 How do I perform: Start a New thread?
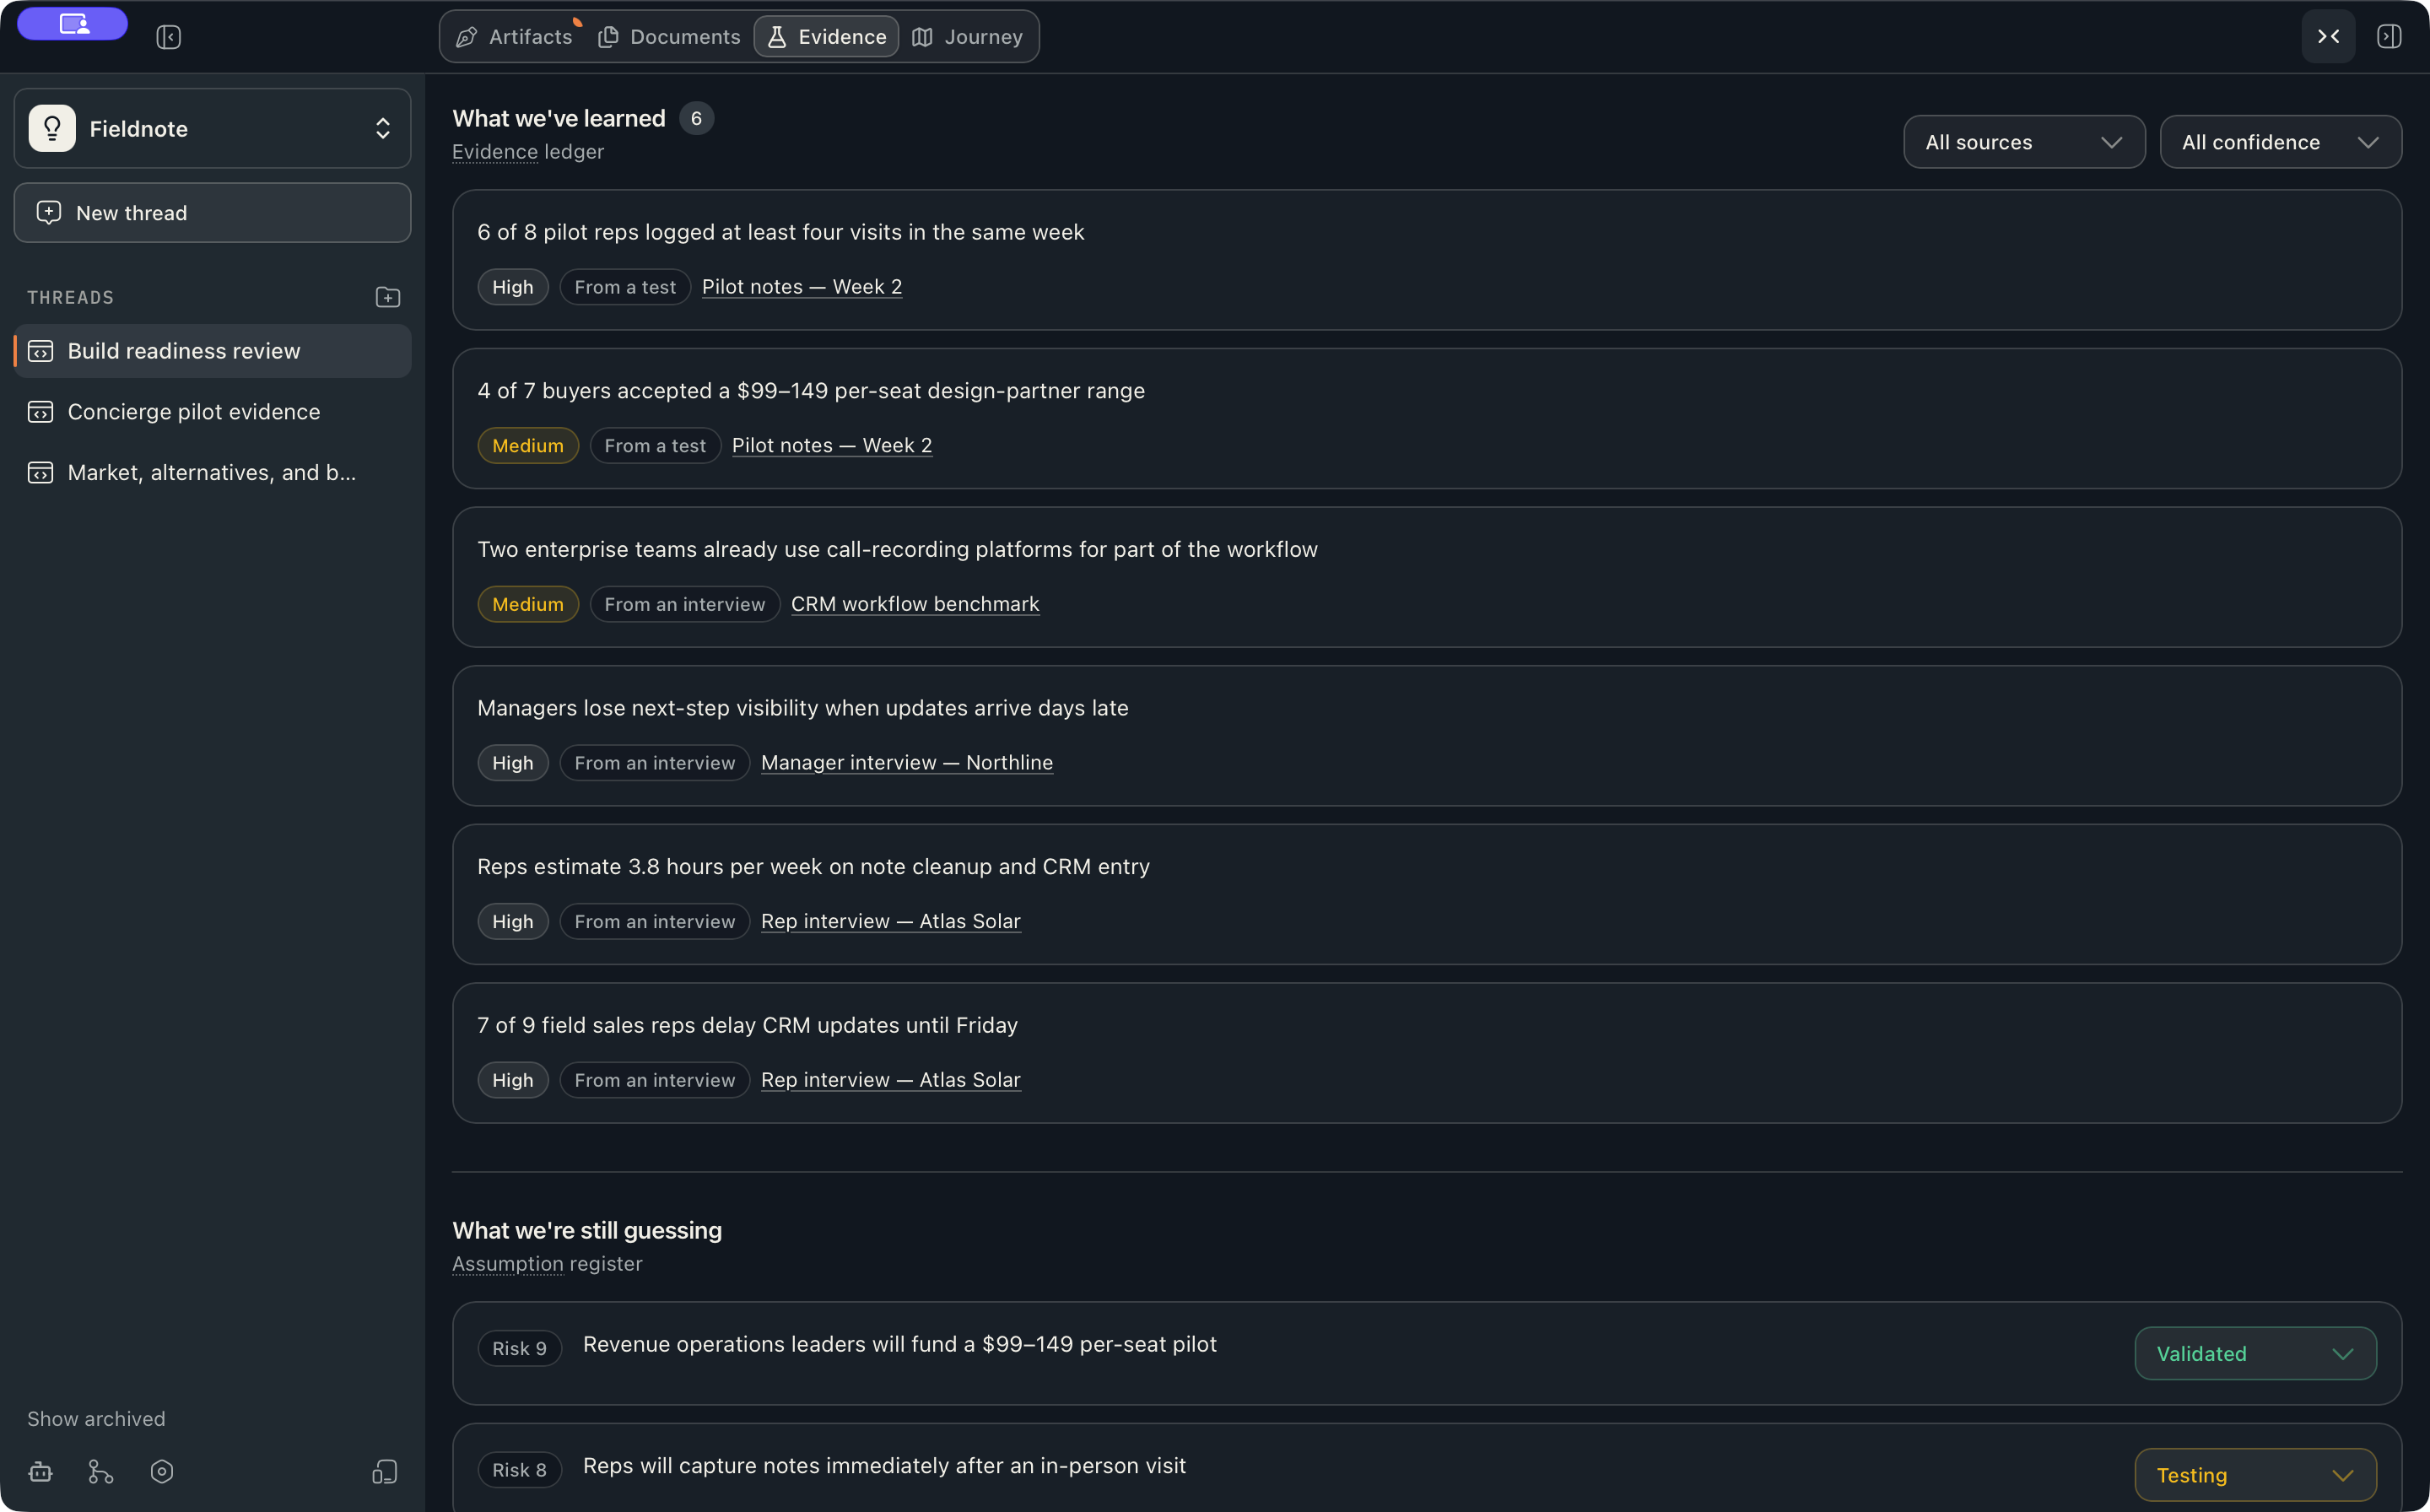coord(212,212)
